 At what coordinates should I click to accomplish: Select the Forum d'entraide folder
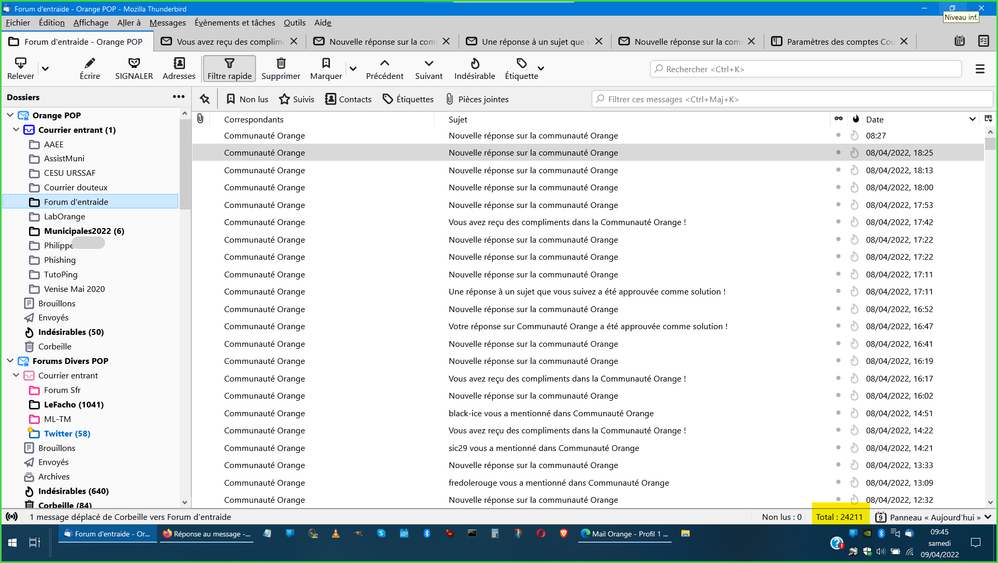[x=76, y=202]
